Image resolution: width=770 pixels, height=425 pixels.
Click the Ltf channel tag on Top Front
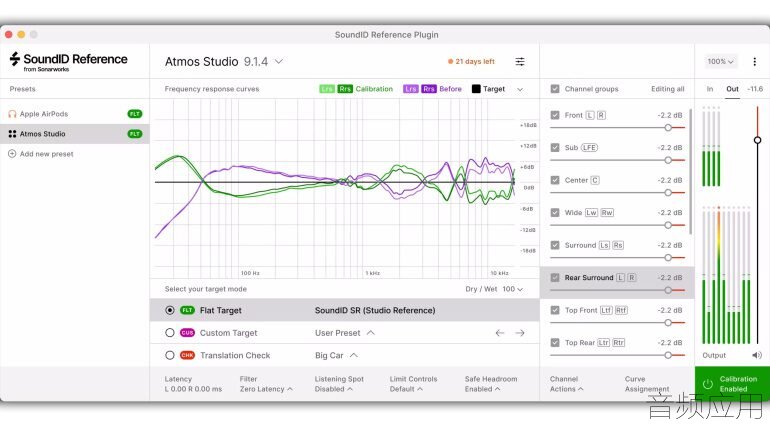point(606,310)
